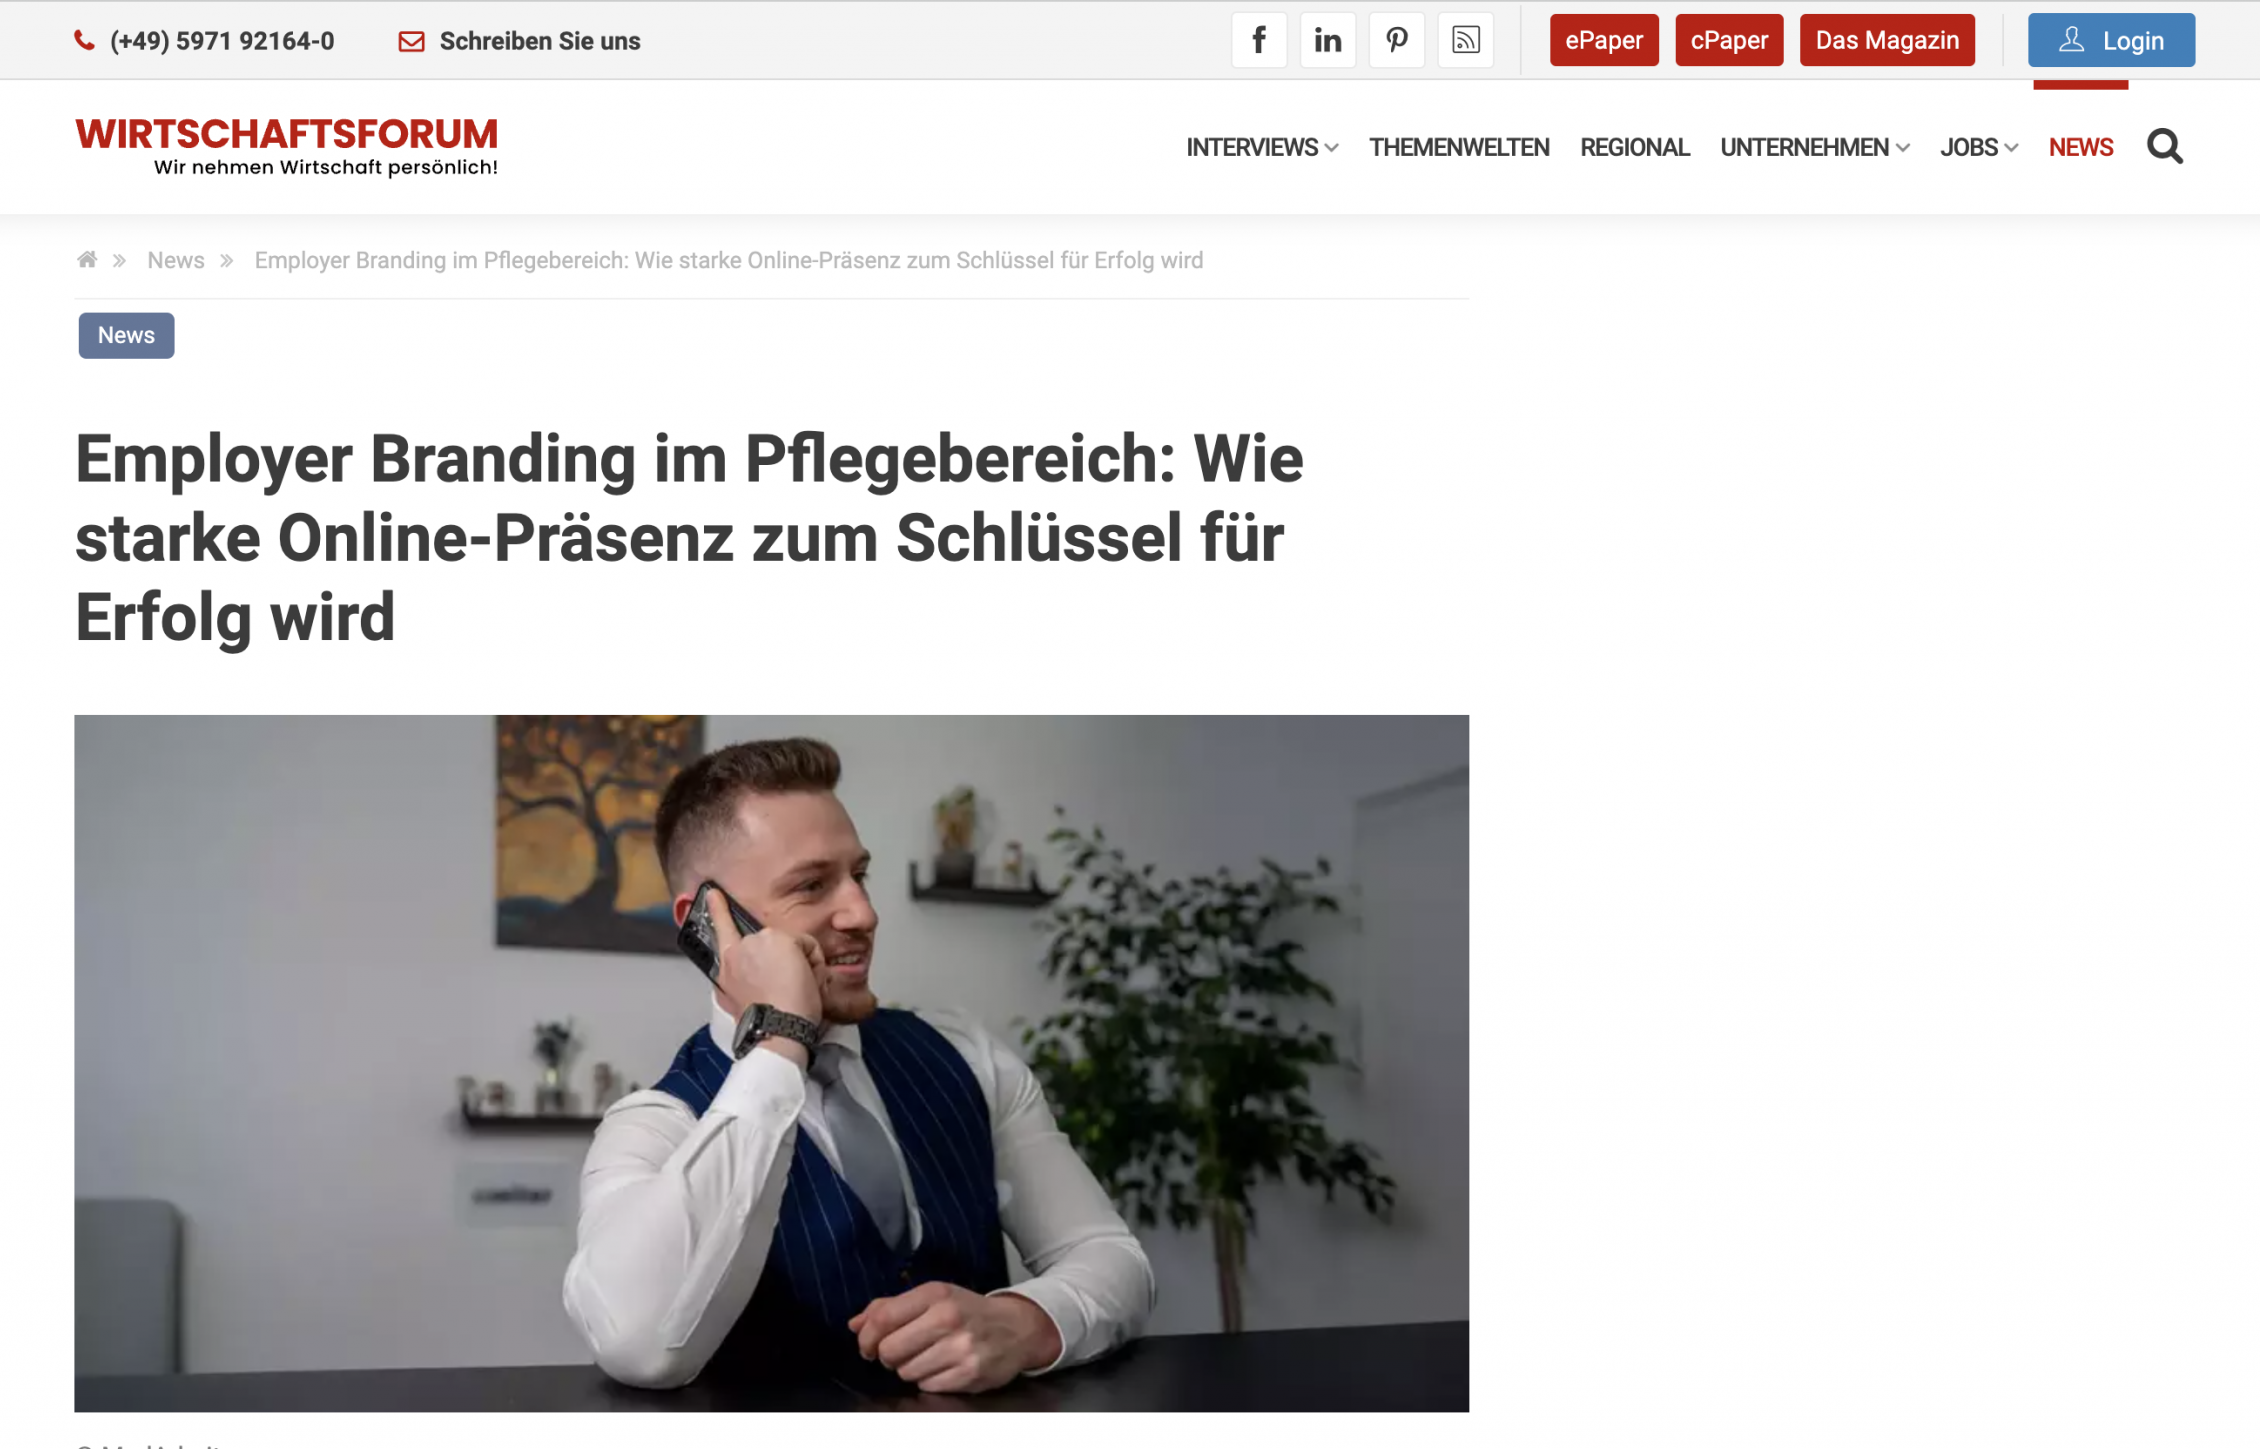Click the red phone icon

(85, 41)
